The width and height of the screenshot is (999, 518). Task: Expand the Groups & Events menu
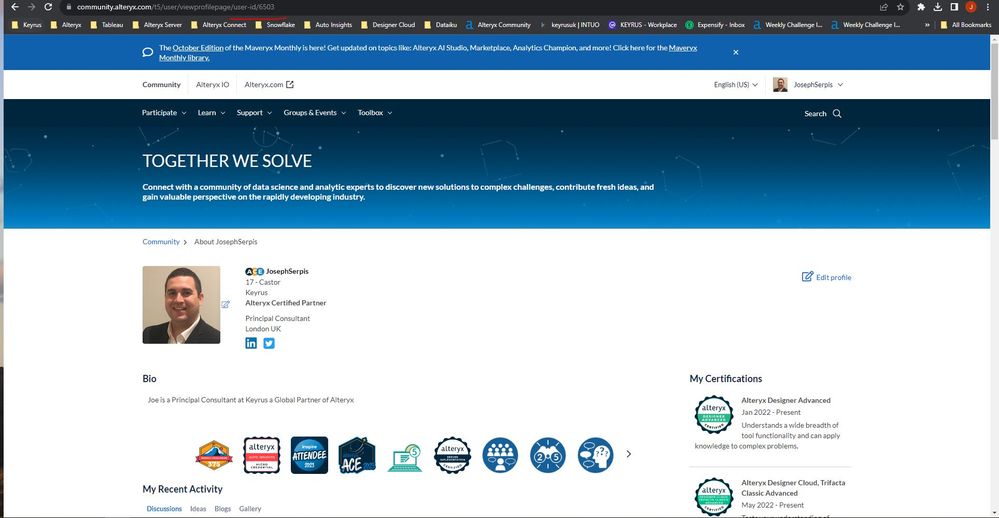[x=315, y=113]
